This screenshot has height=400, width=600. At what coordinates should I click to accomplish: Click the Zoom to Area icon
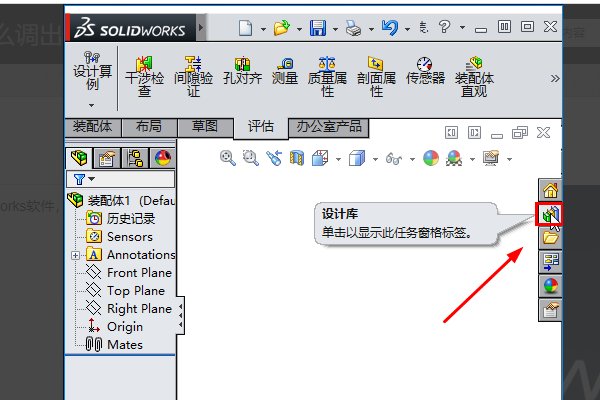(251, 158)
